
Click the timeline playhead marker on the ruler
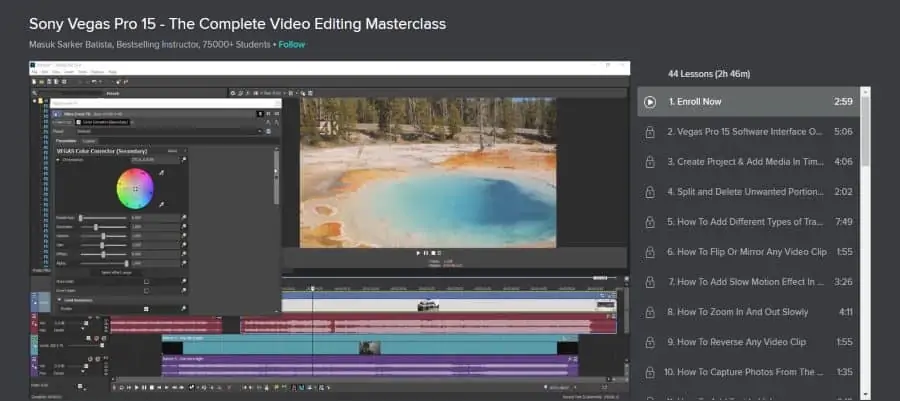click(313, 288)
